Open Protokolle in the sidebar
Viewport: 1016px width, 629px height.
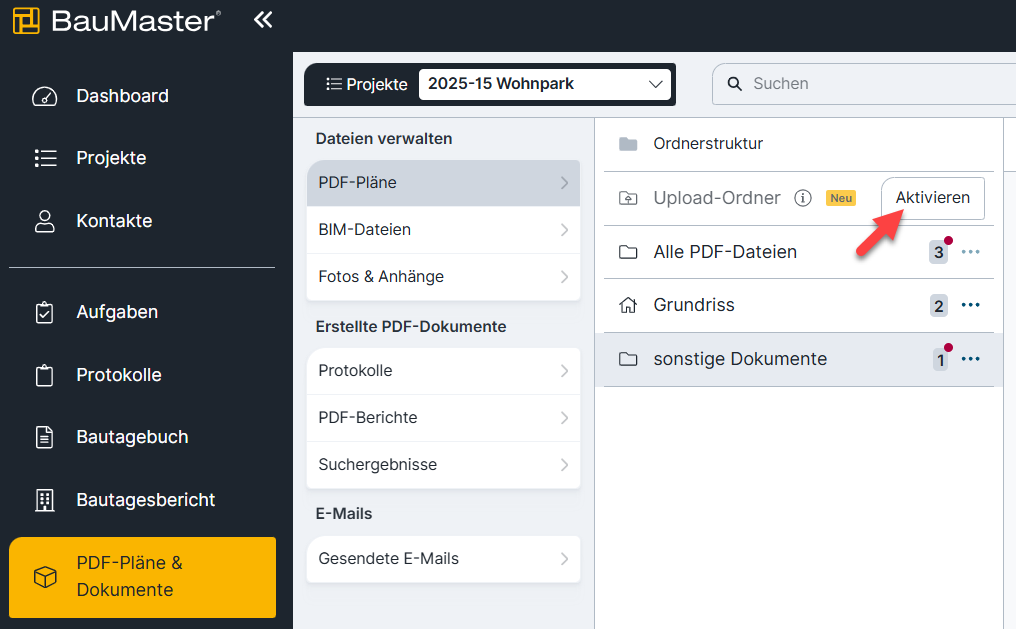[x=118, y=375]
